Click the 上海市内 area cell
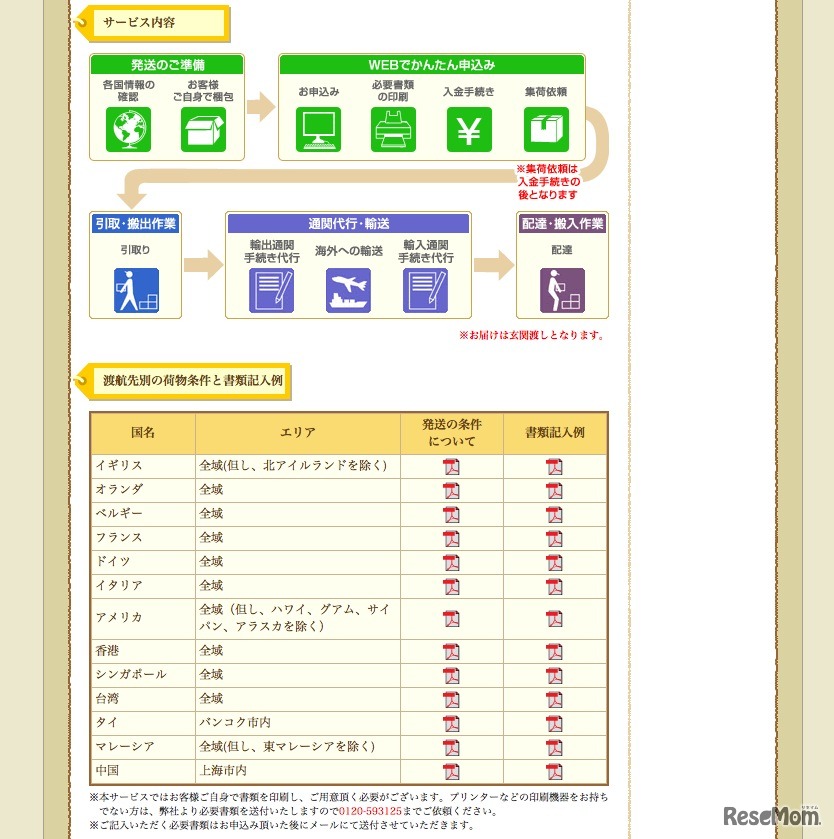 pyautogui.click(x=298, y=771)
